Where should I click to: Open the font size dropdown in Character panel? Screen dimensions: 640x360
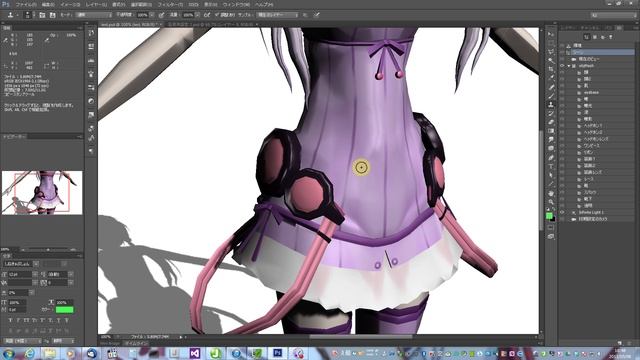pos(35,274)
